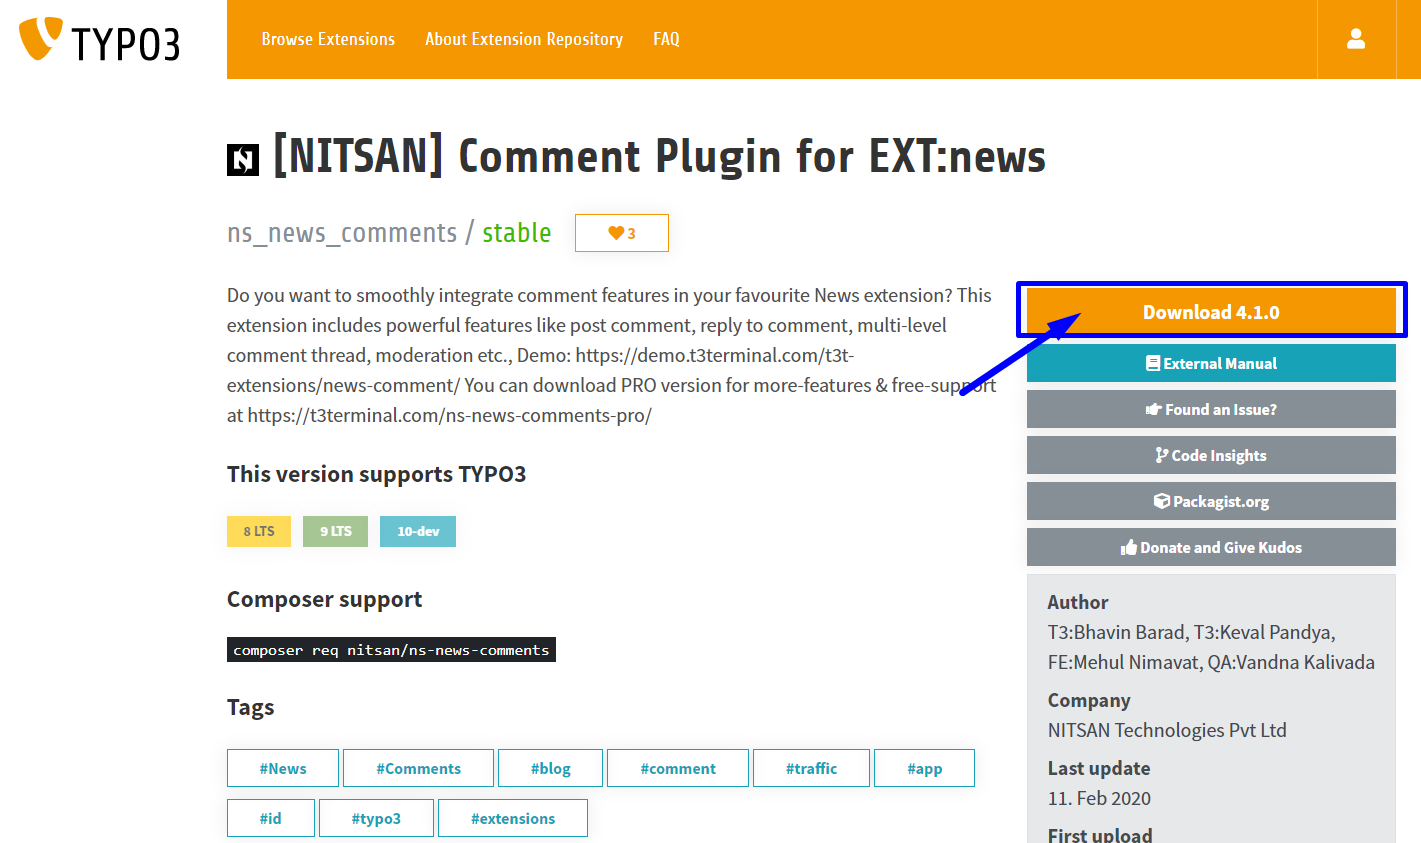Open About Extension Repository page
The width and height of the screenshot is (1421, 843).
[524, 39]
